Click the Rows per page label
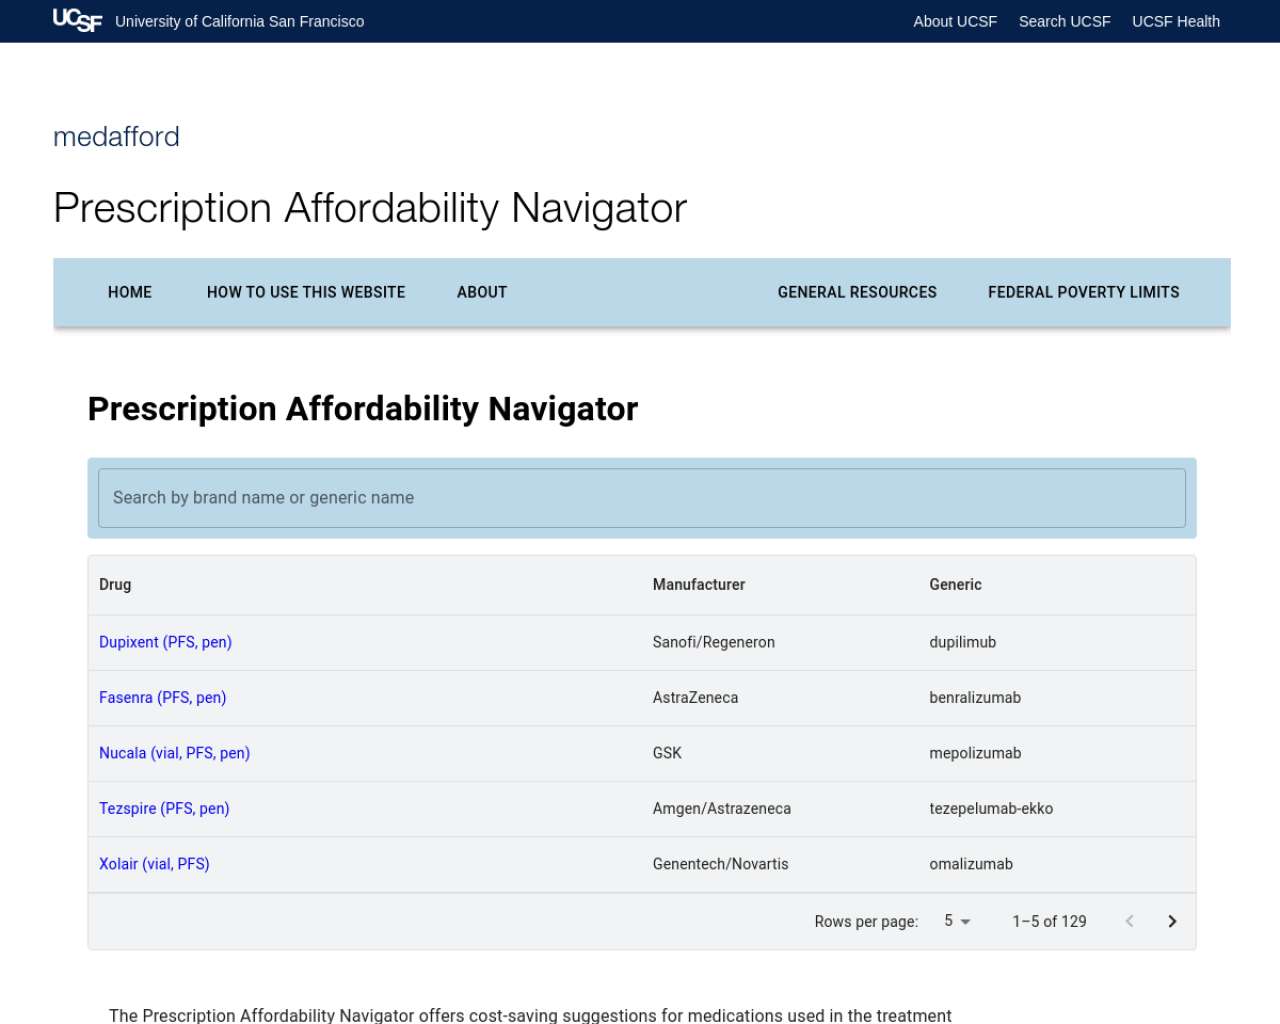 866,921
